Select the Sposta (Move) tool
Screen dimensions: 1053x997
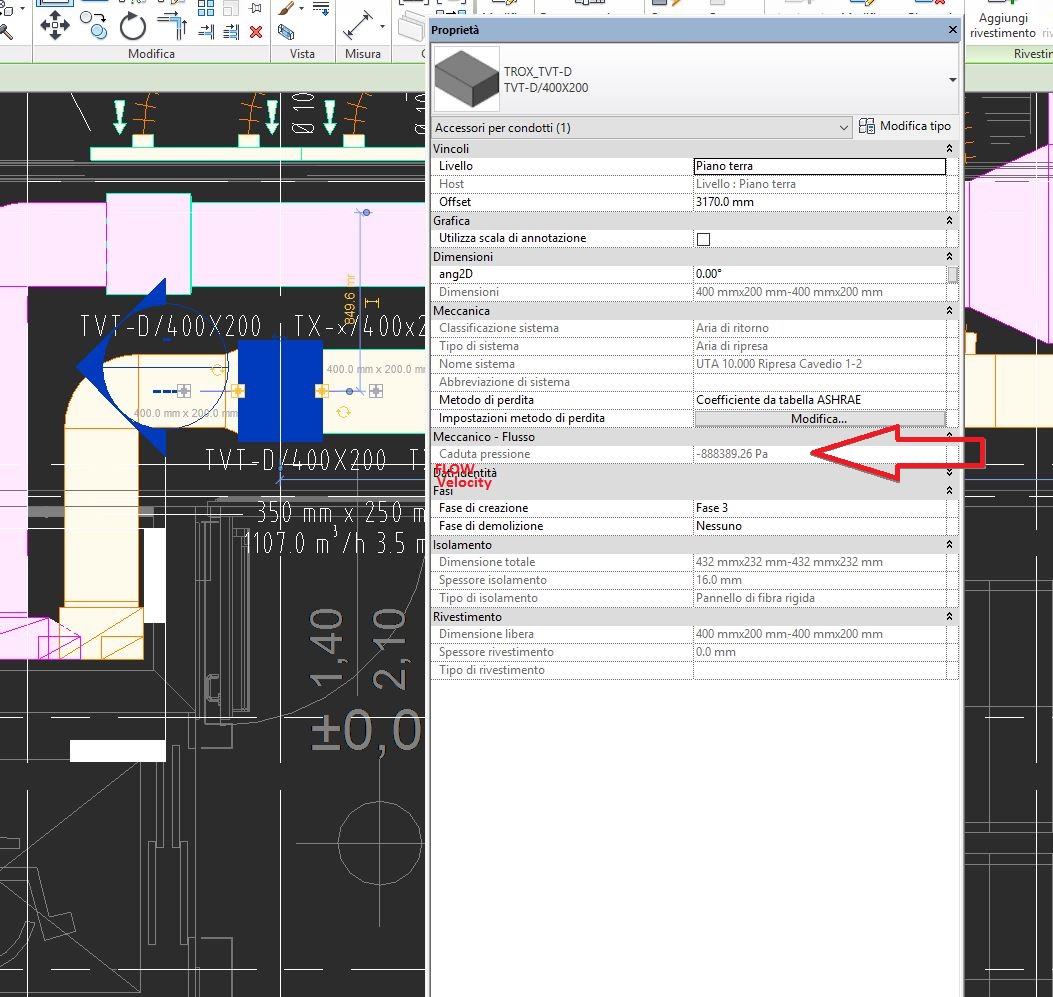(55, 25)
